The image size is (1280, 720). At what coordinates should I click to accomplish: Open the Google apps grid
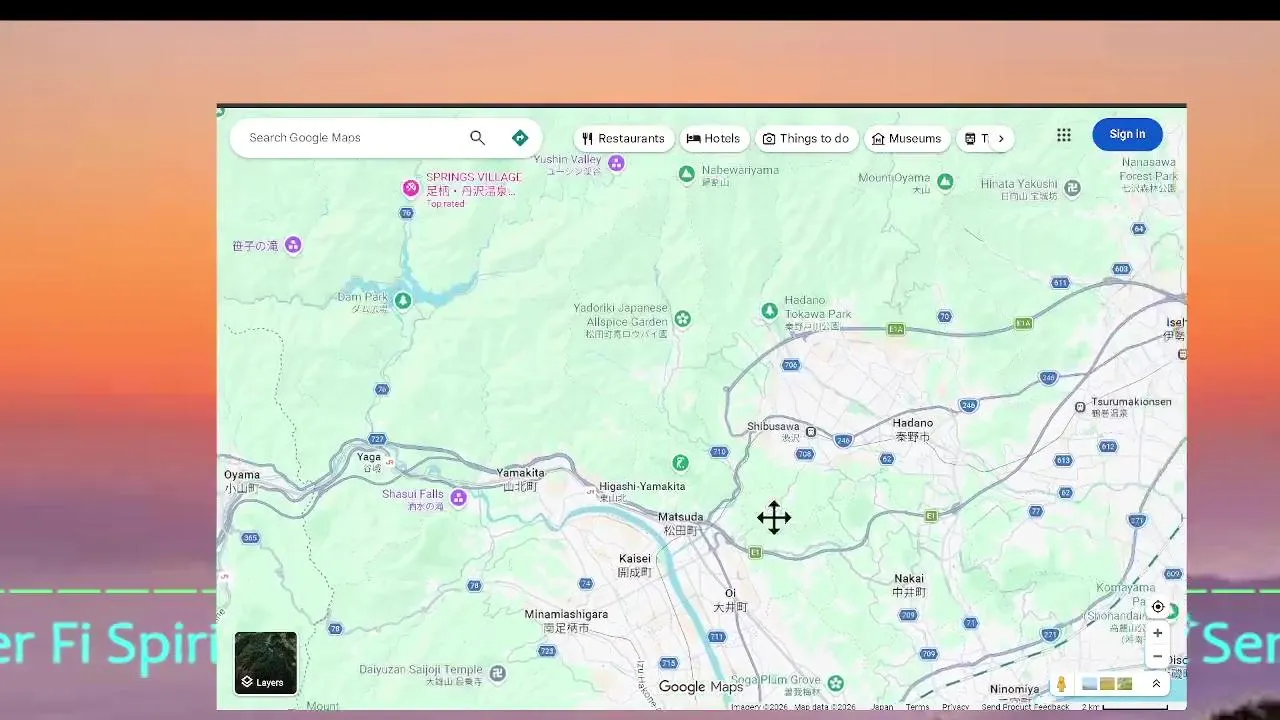pyautogui.click(x=1064, y=135)
